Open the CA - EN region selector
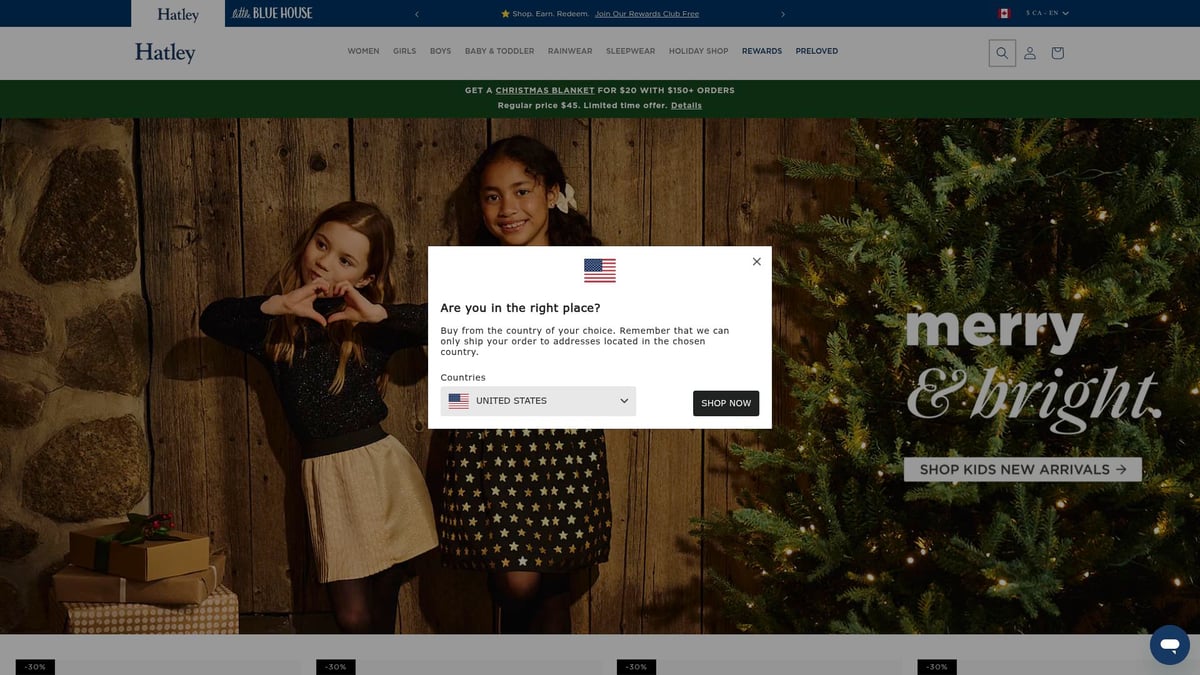Viewport: 1200px width, 675px height. [1046, 13]
